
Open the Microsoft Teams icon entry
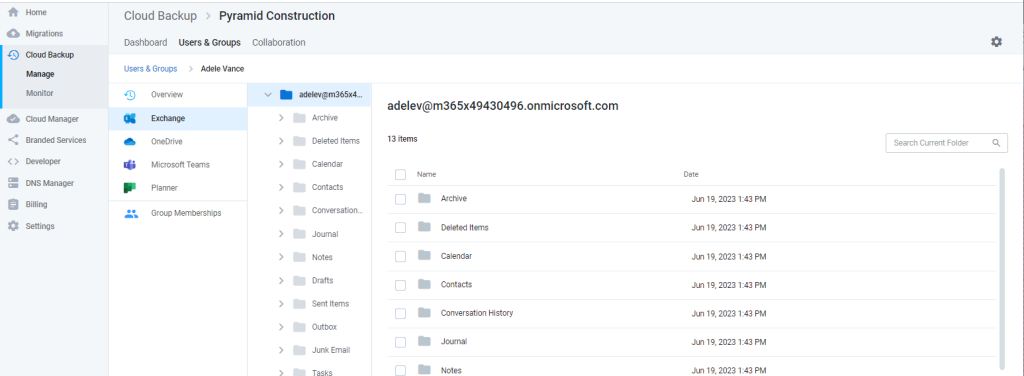(x=129, y=164)
